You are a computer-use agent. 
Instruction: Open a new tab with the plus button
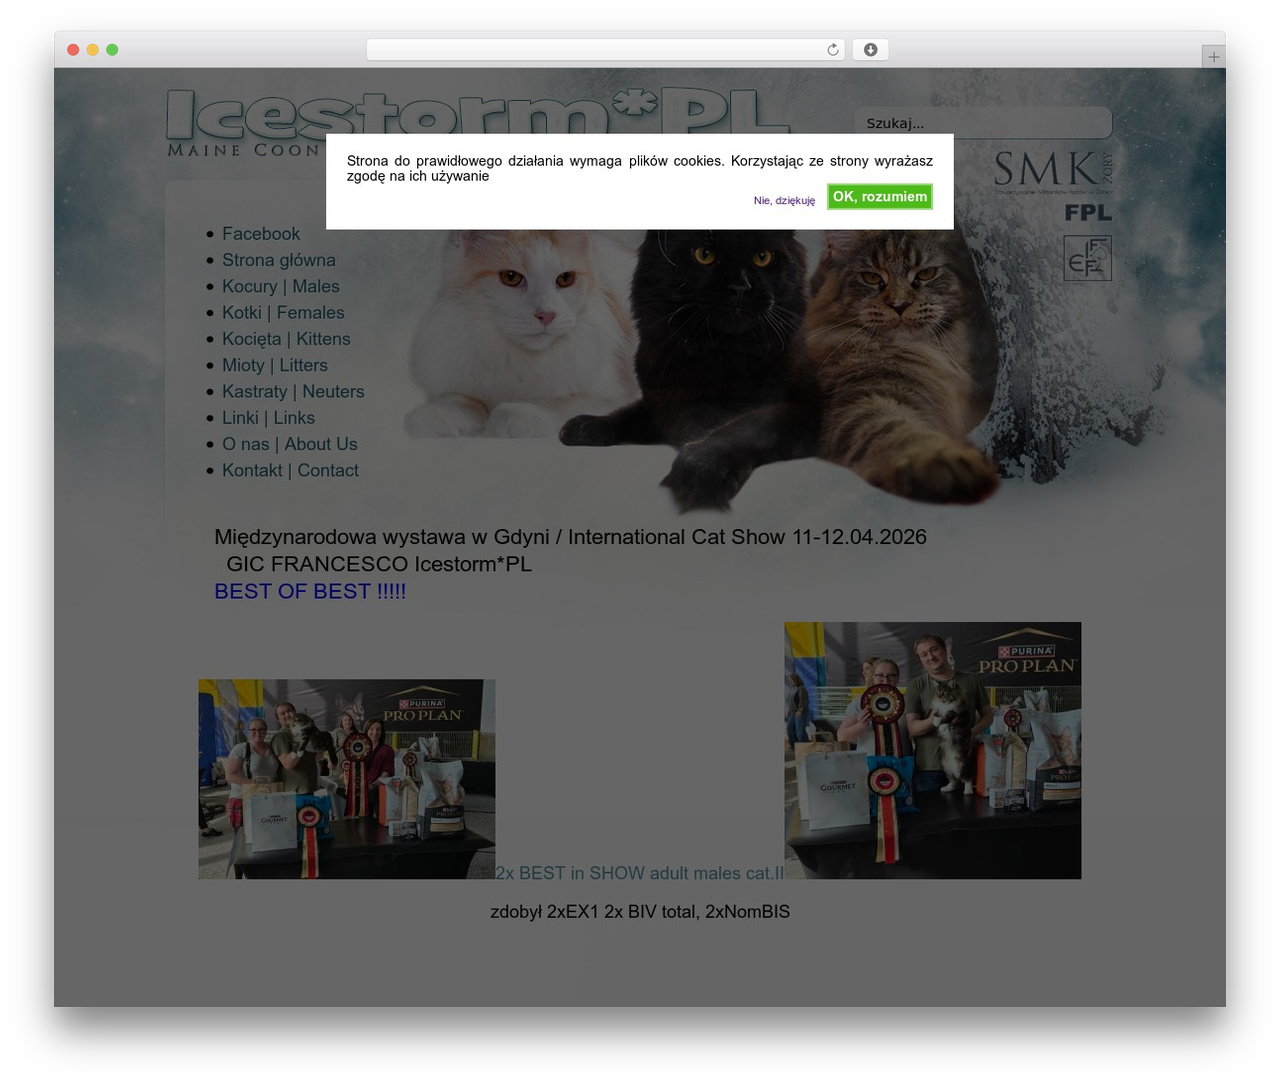(x=1213, y=57)
